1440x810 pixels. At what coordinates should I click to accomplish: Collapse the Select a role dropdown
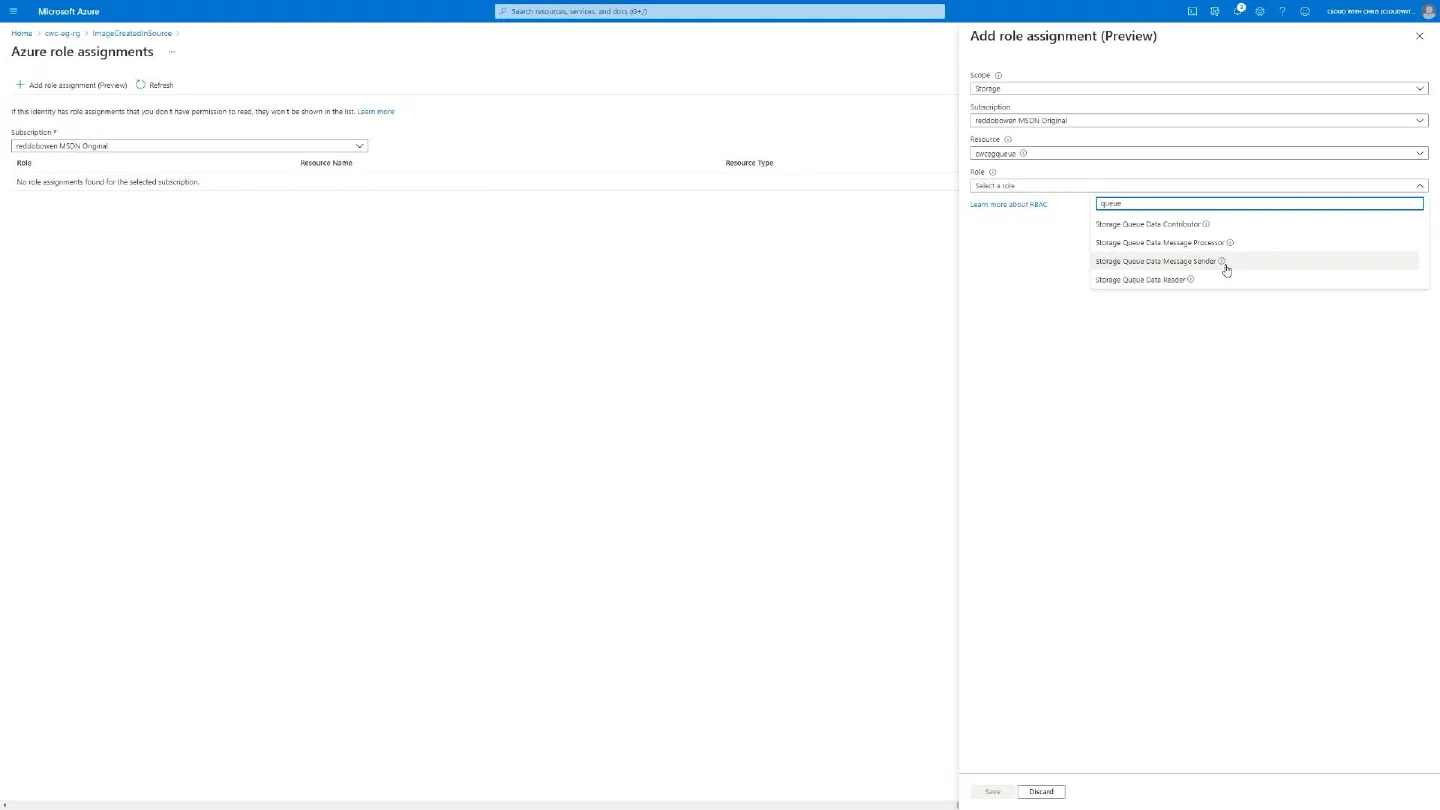pyautogui.click(x=1199, y=185)
